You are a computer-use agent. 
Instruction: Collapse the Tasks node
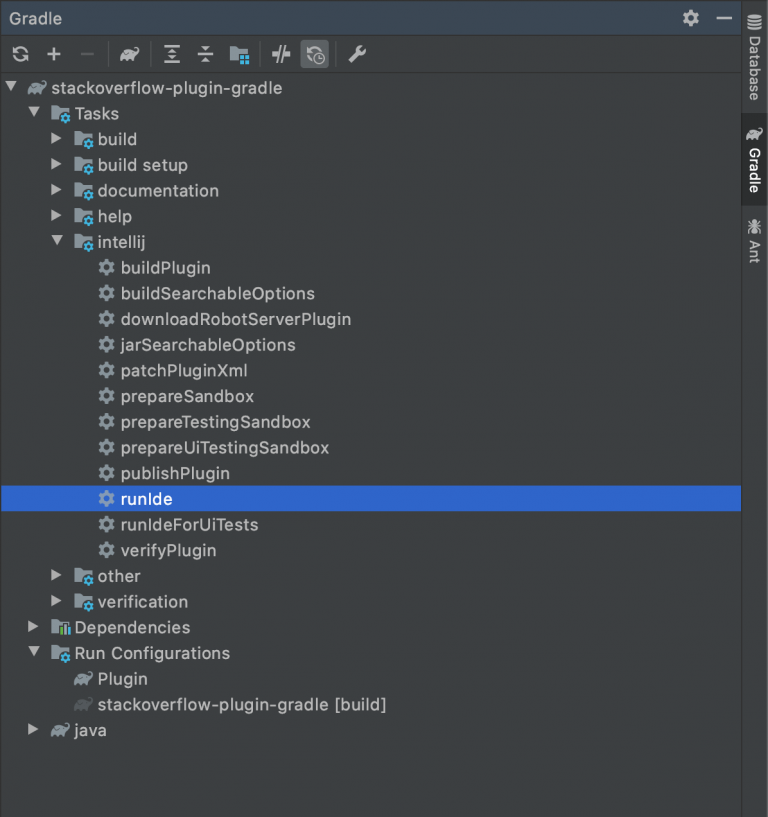pyautogui.click(x=34, y=112)
